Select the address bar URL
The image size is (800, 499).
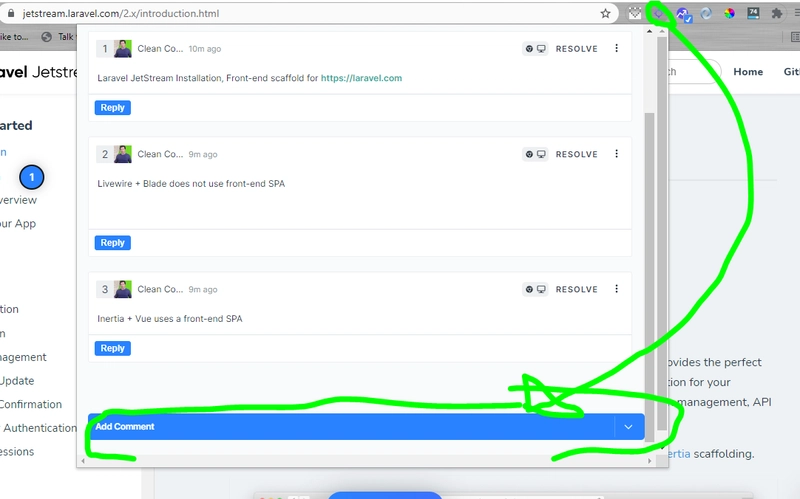(121, 14)
